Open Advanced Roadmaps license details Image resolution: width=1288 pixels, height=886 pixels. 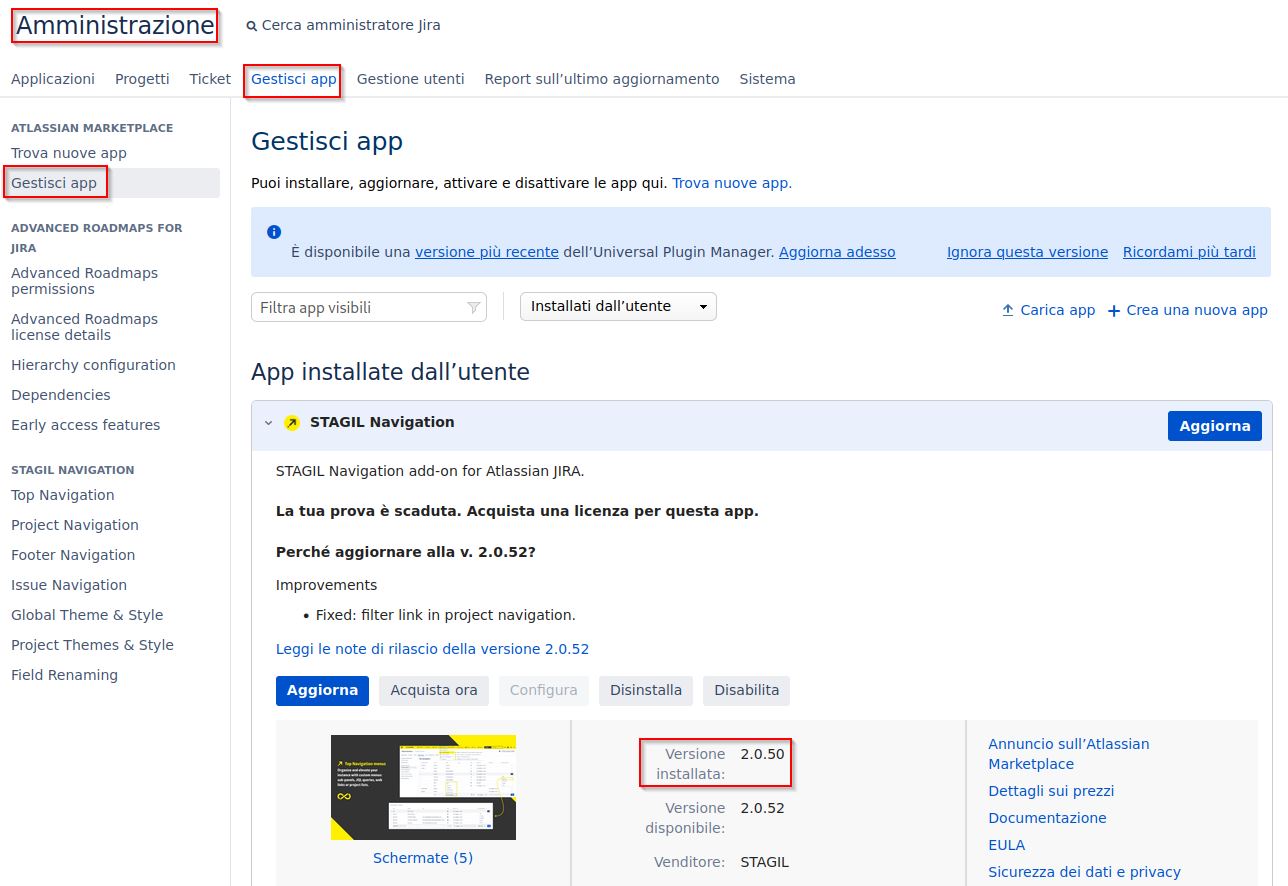[84, 327]
